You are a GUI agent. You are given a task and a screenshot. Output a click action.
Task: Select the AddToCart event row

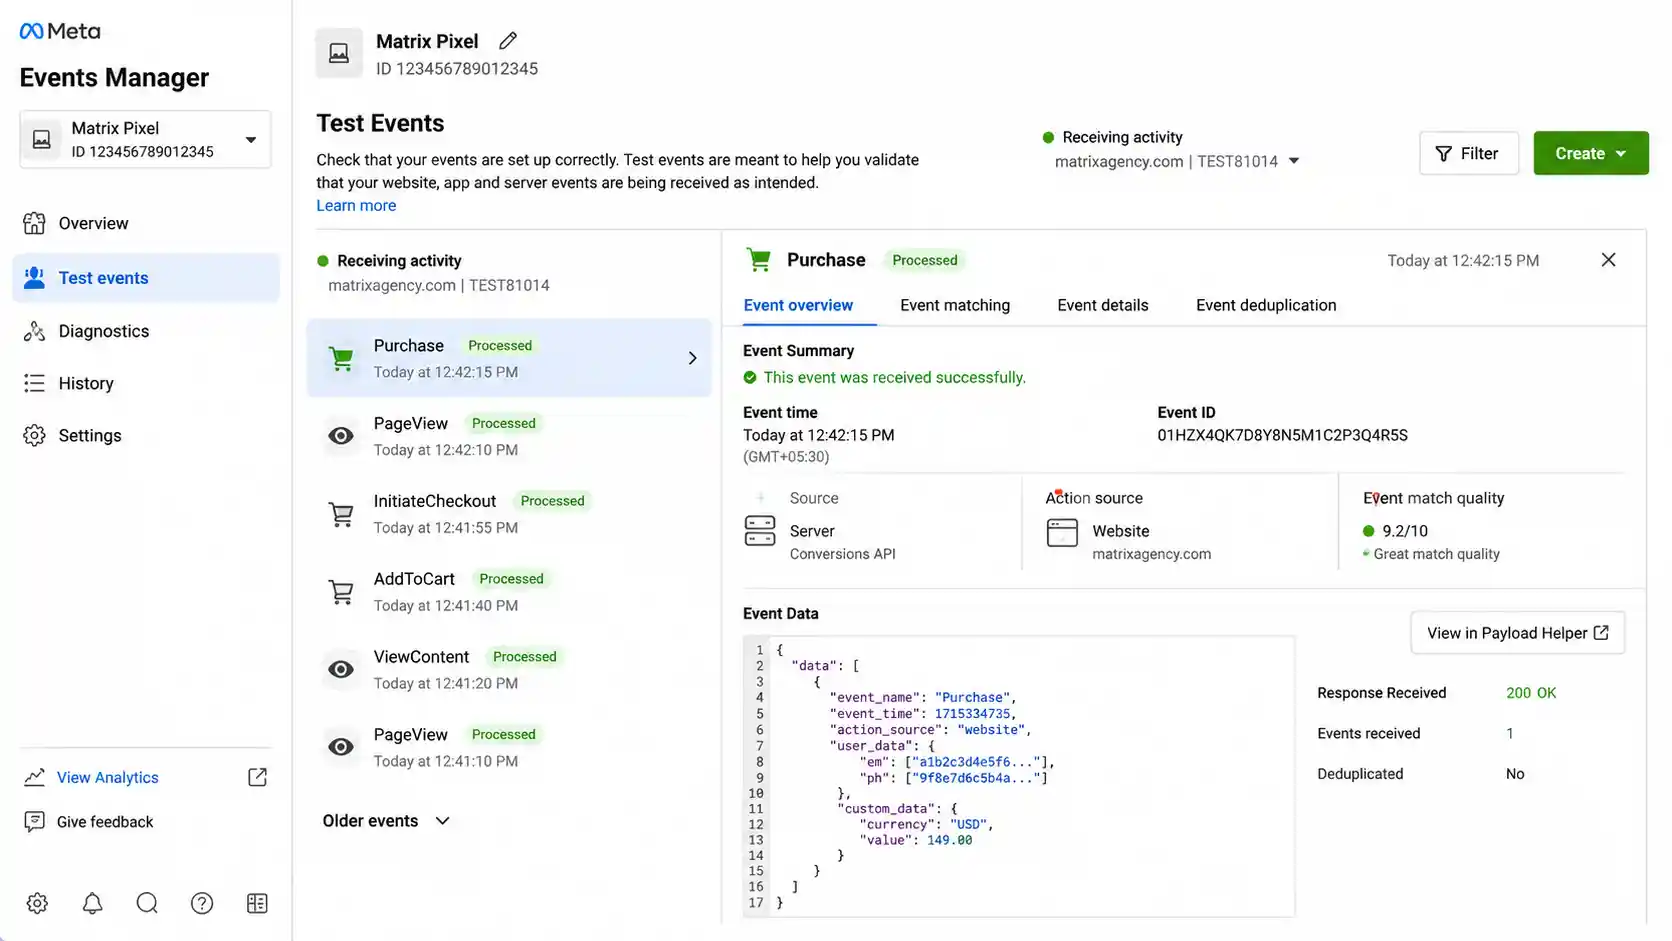point(509,592)
